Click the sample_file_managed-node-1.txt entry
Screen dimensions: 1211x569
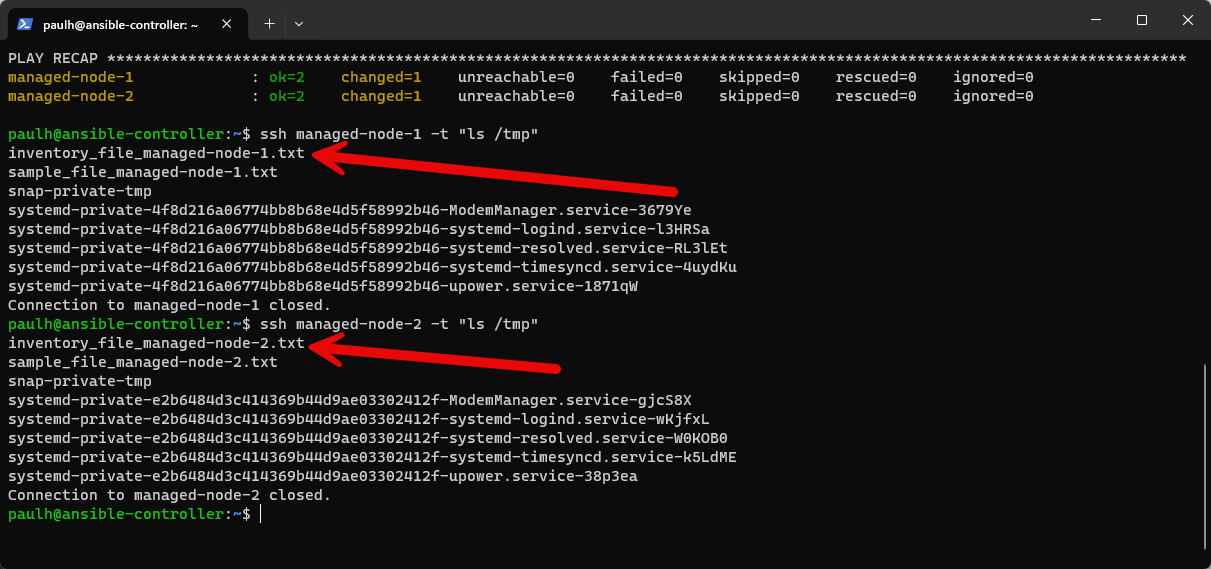(143, 172)
